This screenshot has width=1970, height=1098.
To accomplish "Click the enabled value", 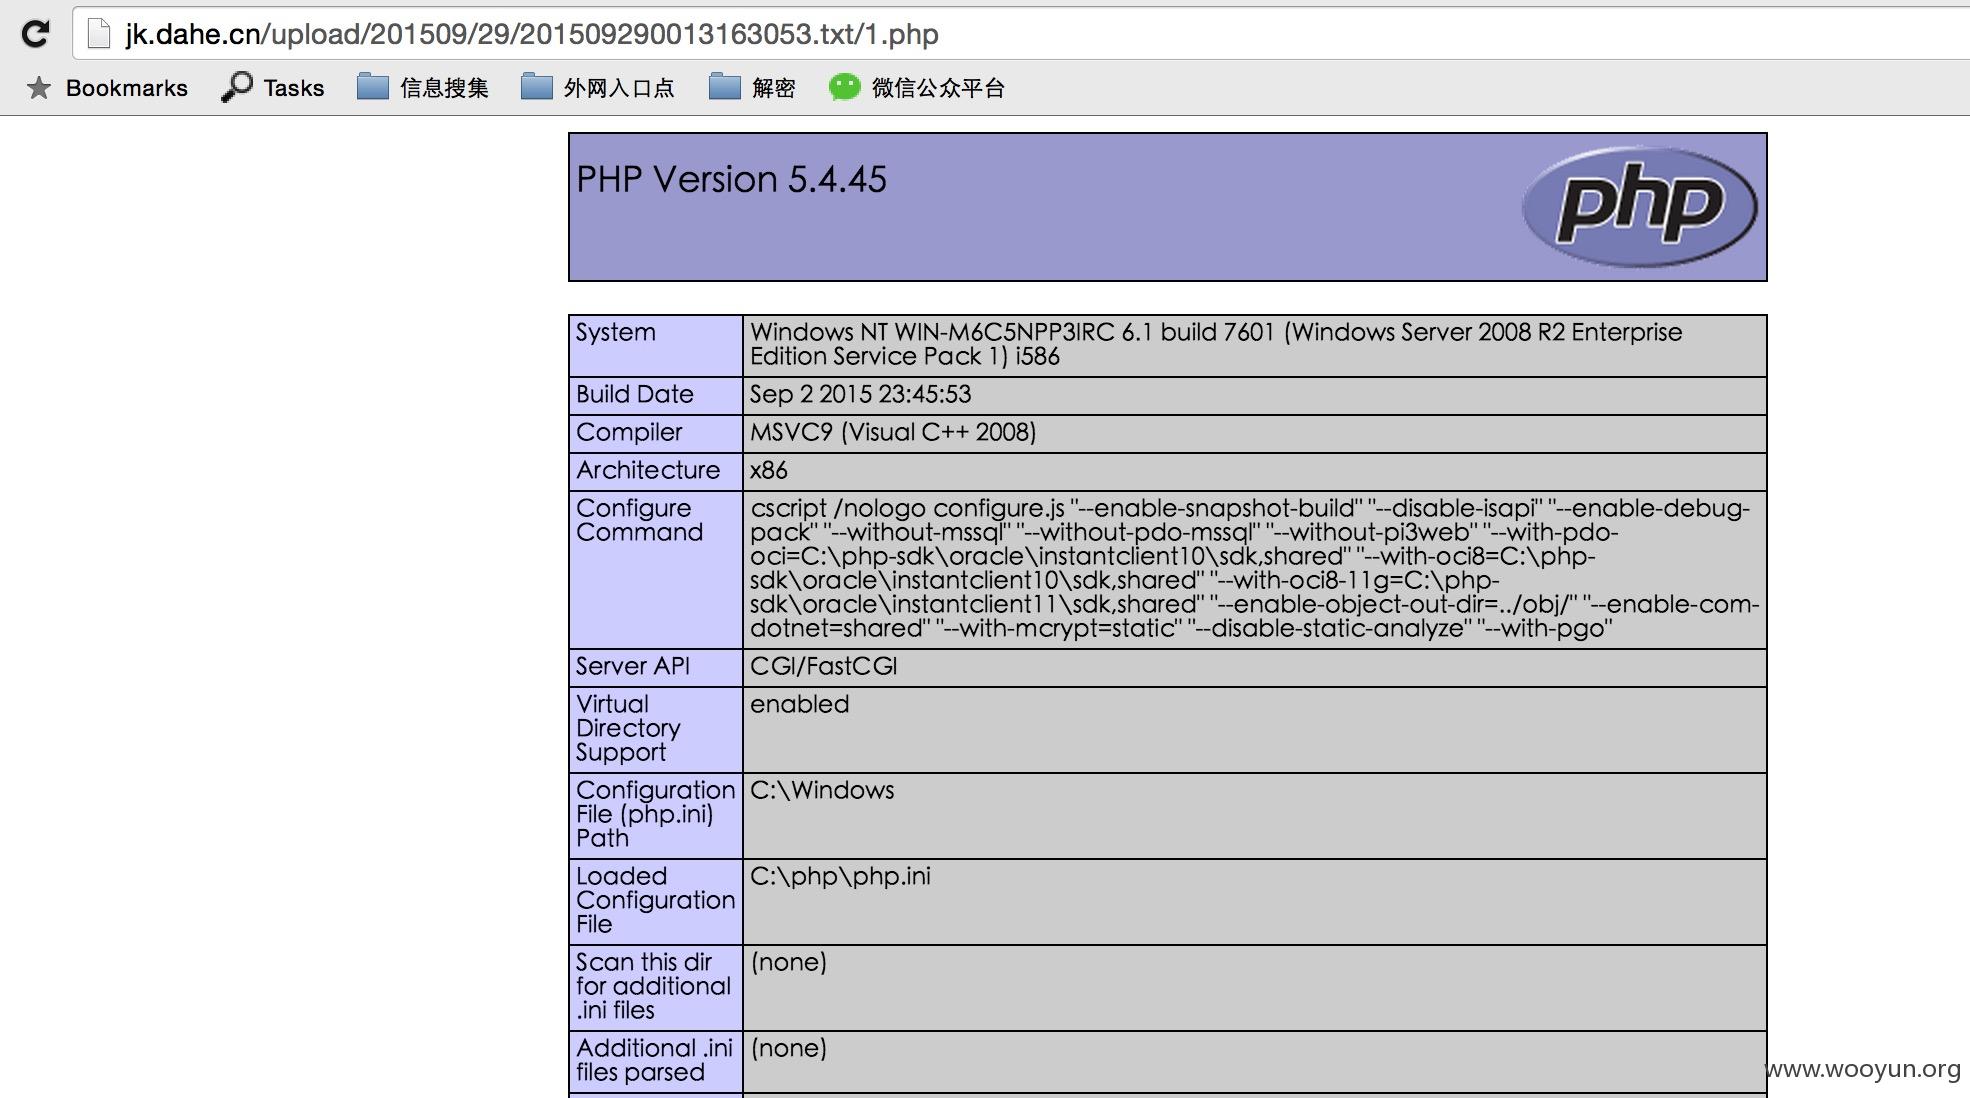I will 800,705.
